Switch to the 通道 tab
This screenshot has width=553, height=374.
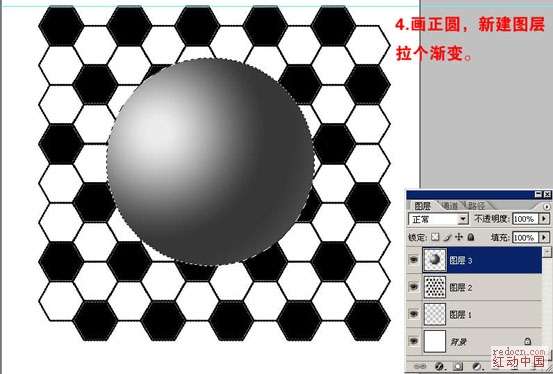450,205
